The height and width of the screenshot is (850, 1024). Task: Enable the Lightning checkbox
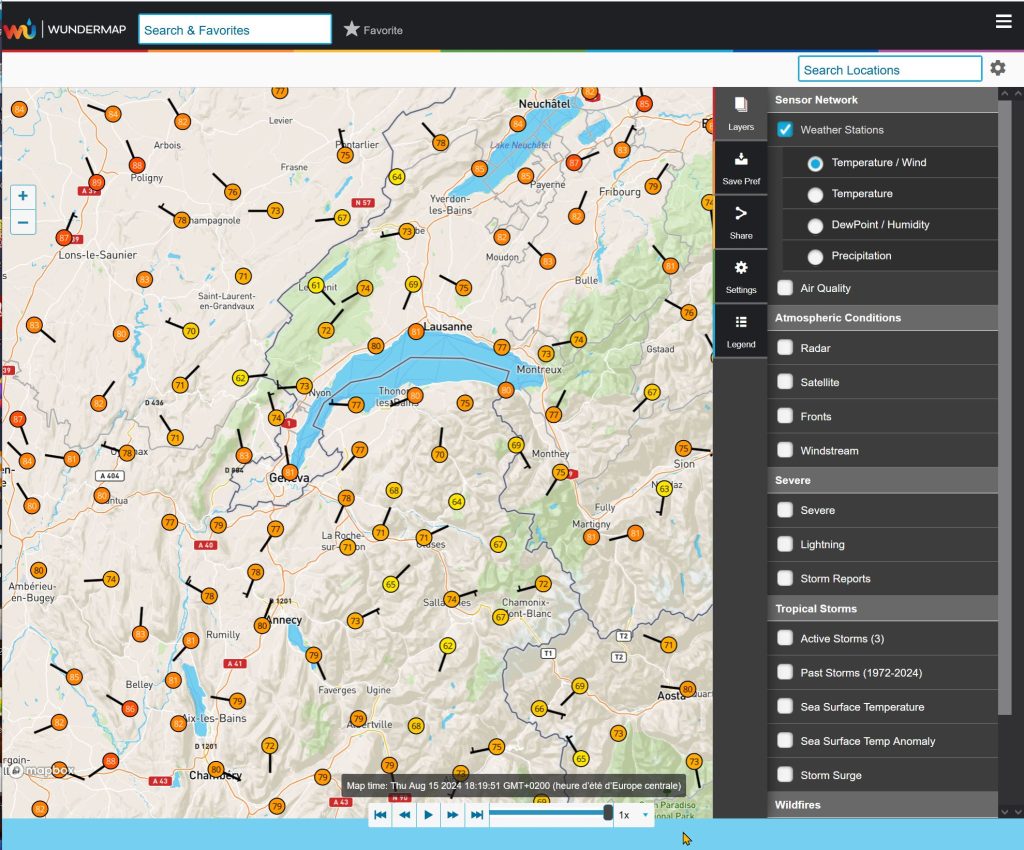point(785,544)
